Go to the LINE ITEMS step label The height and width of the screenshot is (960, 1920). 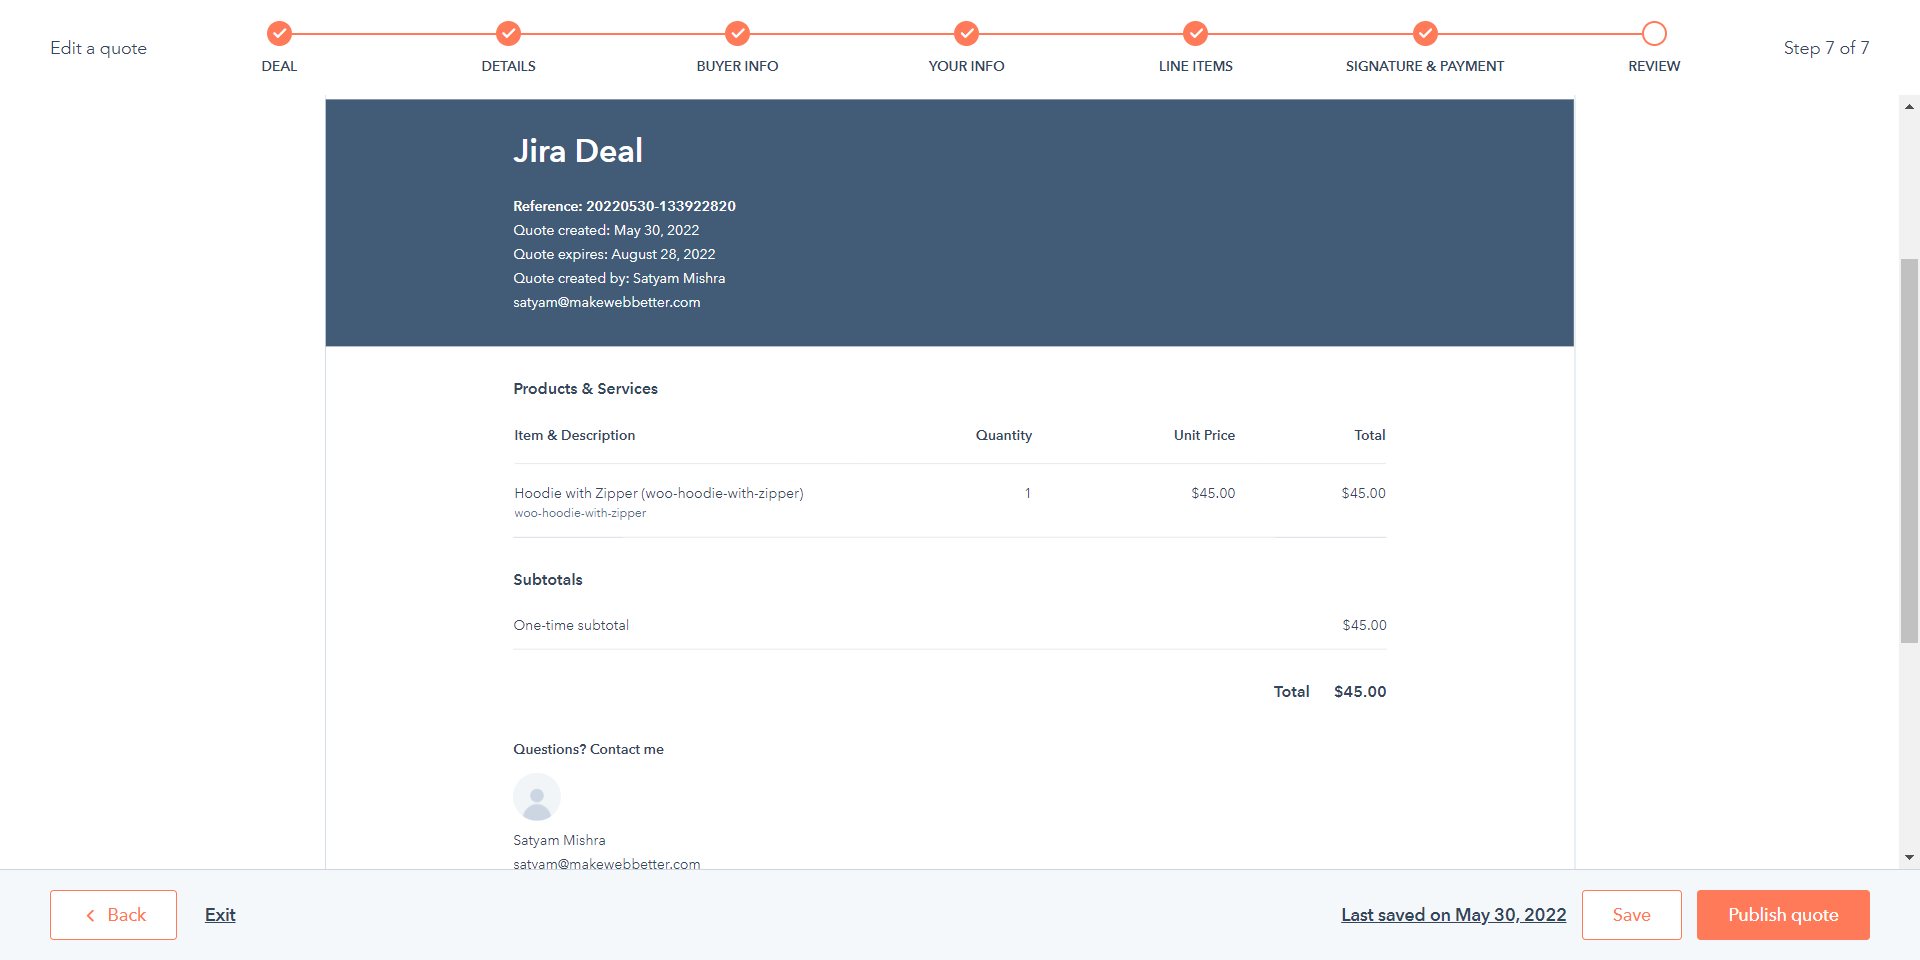(x=1195, y=66)
